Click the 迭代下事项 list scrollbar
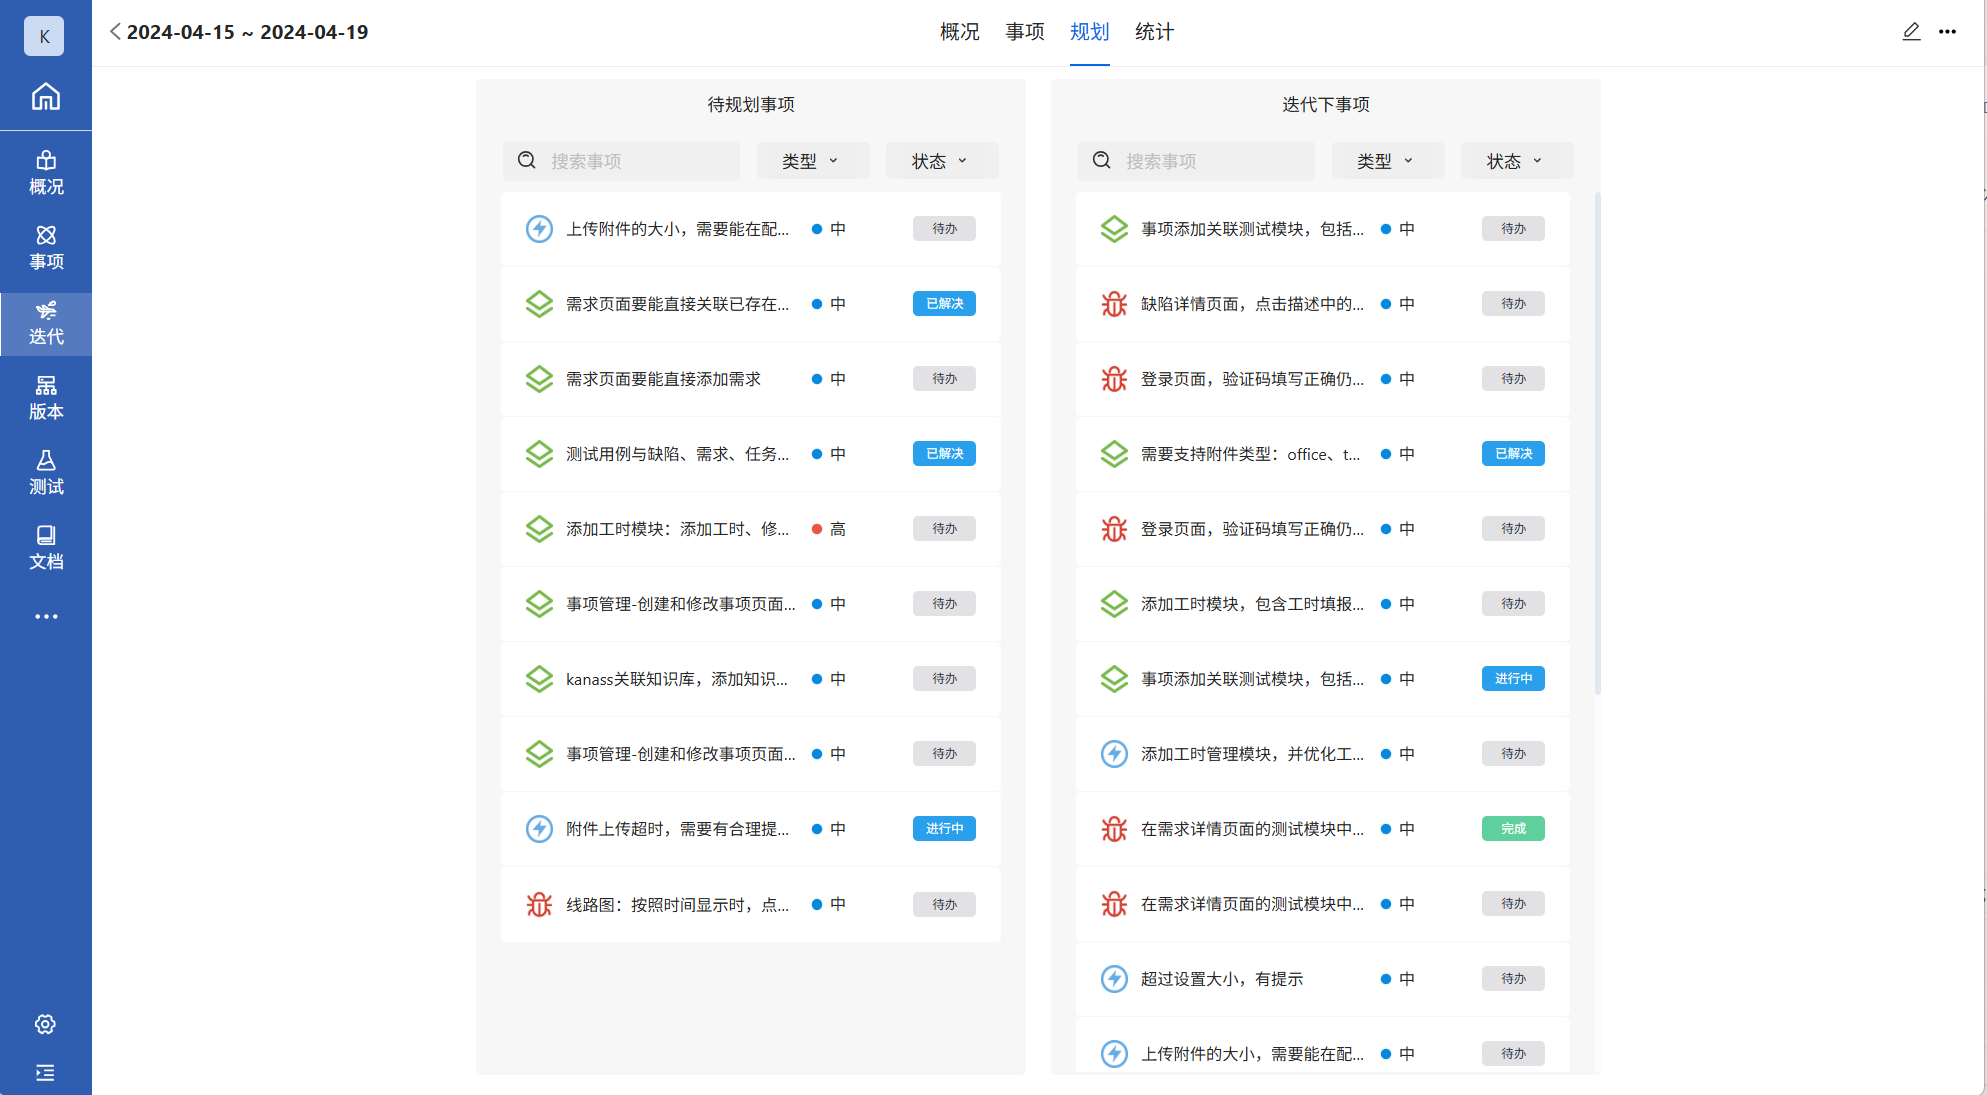 tap(1597, 440)
